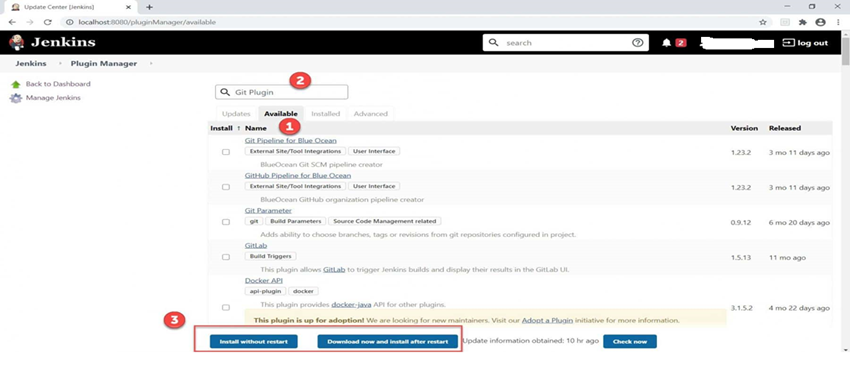Viewport: 850px width, 389px height.
Task: Close the Update Center browser tab
Action: (128, 7)
